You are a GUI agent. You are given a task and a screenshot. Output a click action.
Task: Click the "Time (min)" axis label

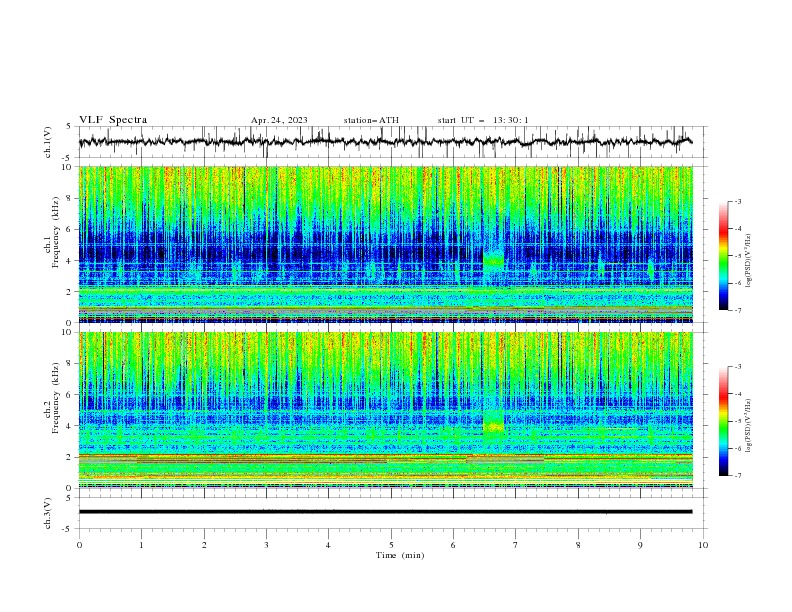tap(400, 555)
